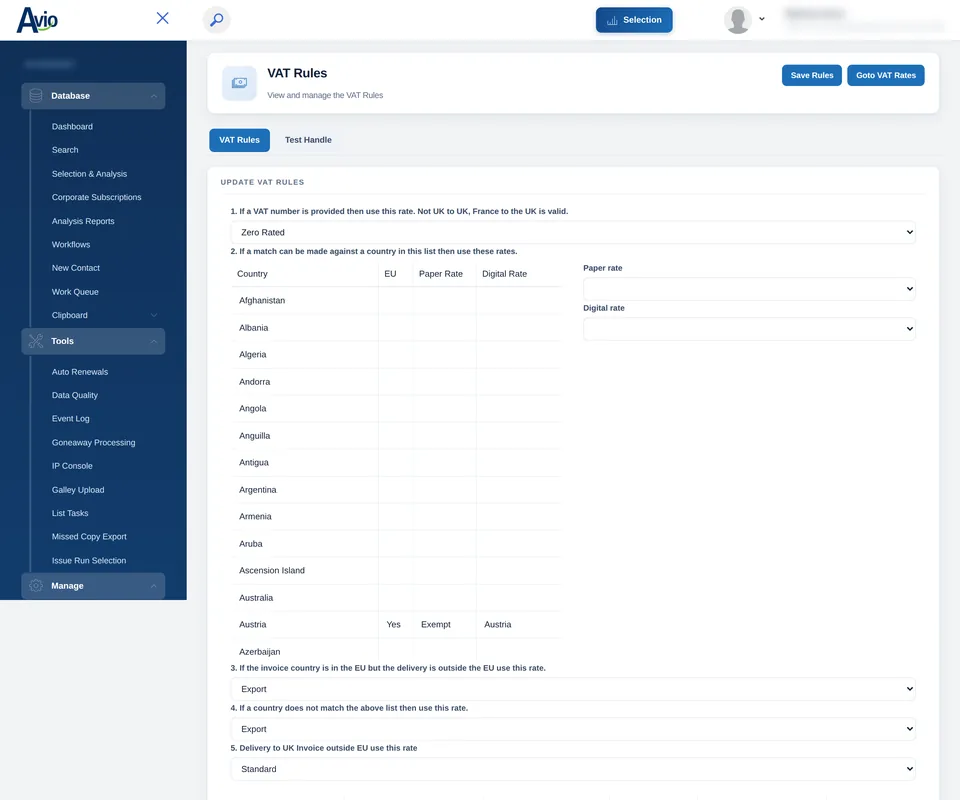Collapse the Manage menu section
The height and width of the screenshot is (800, 960).
coord(154,586)
